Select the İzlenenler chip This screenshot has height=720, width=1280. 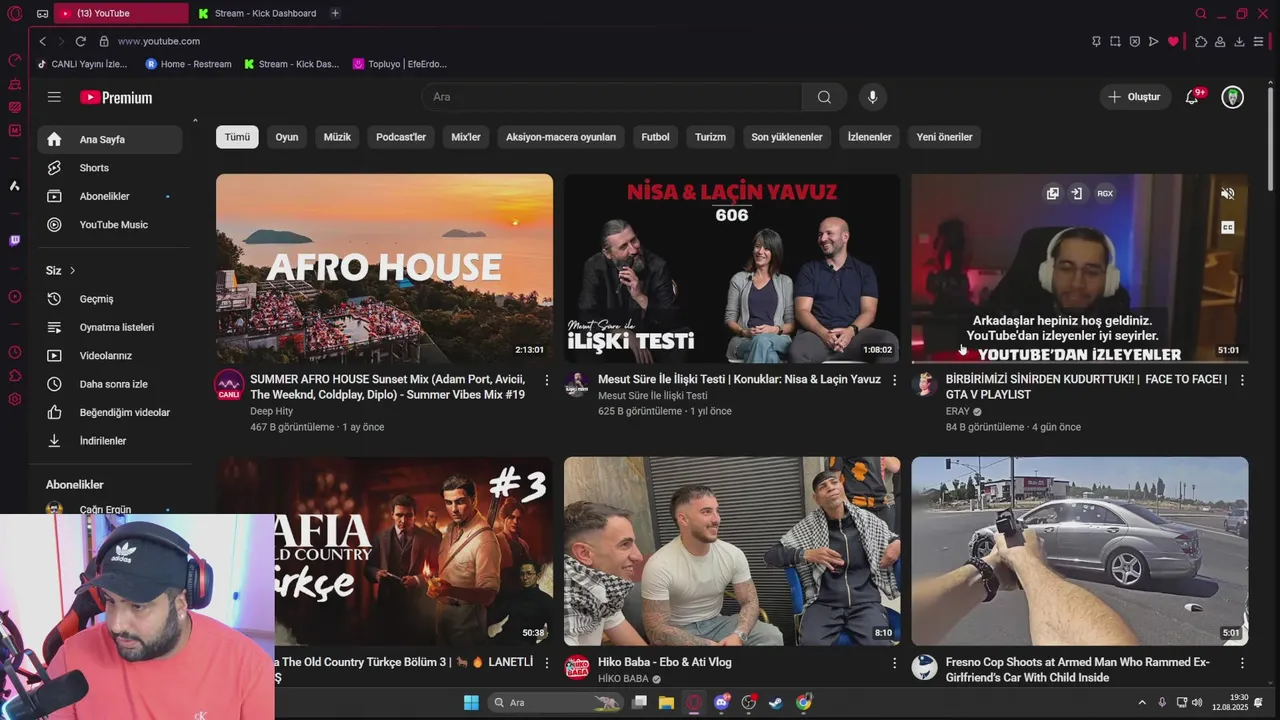coord(869,137)
